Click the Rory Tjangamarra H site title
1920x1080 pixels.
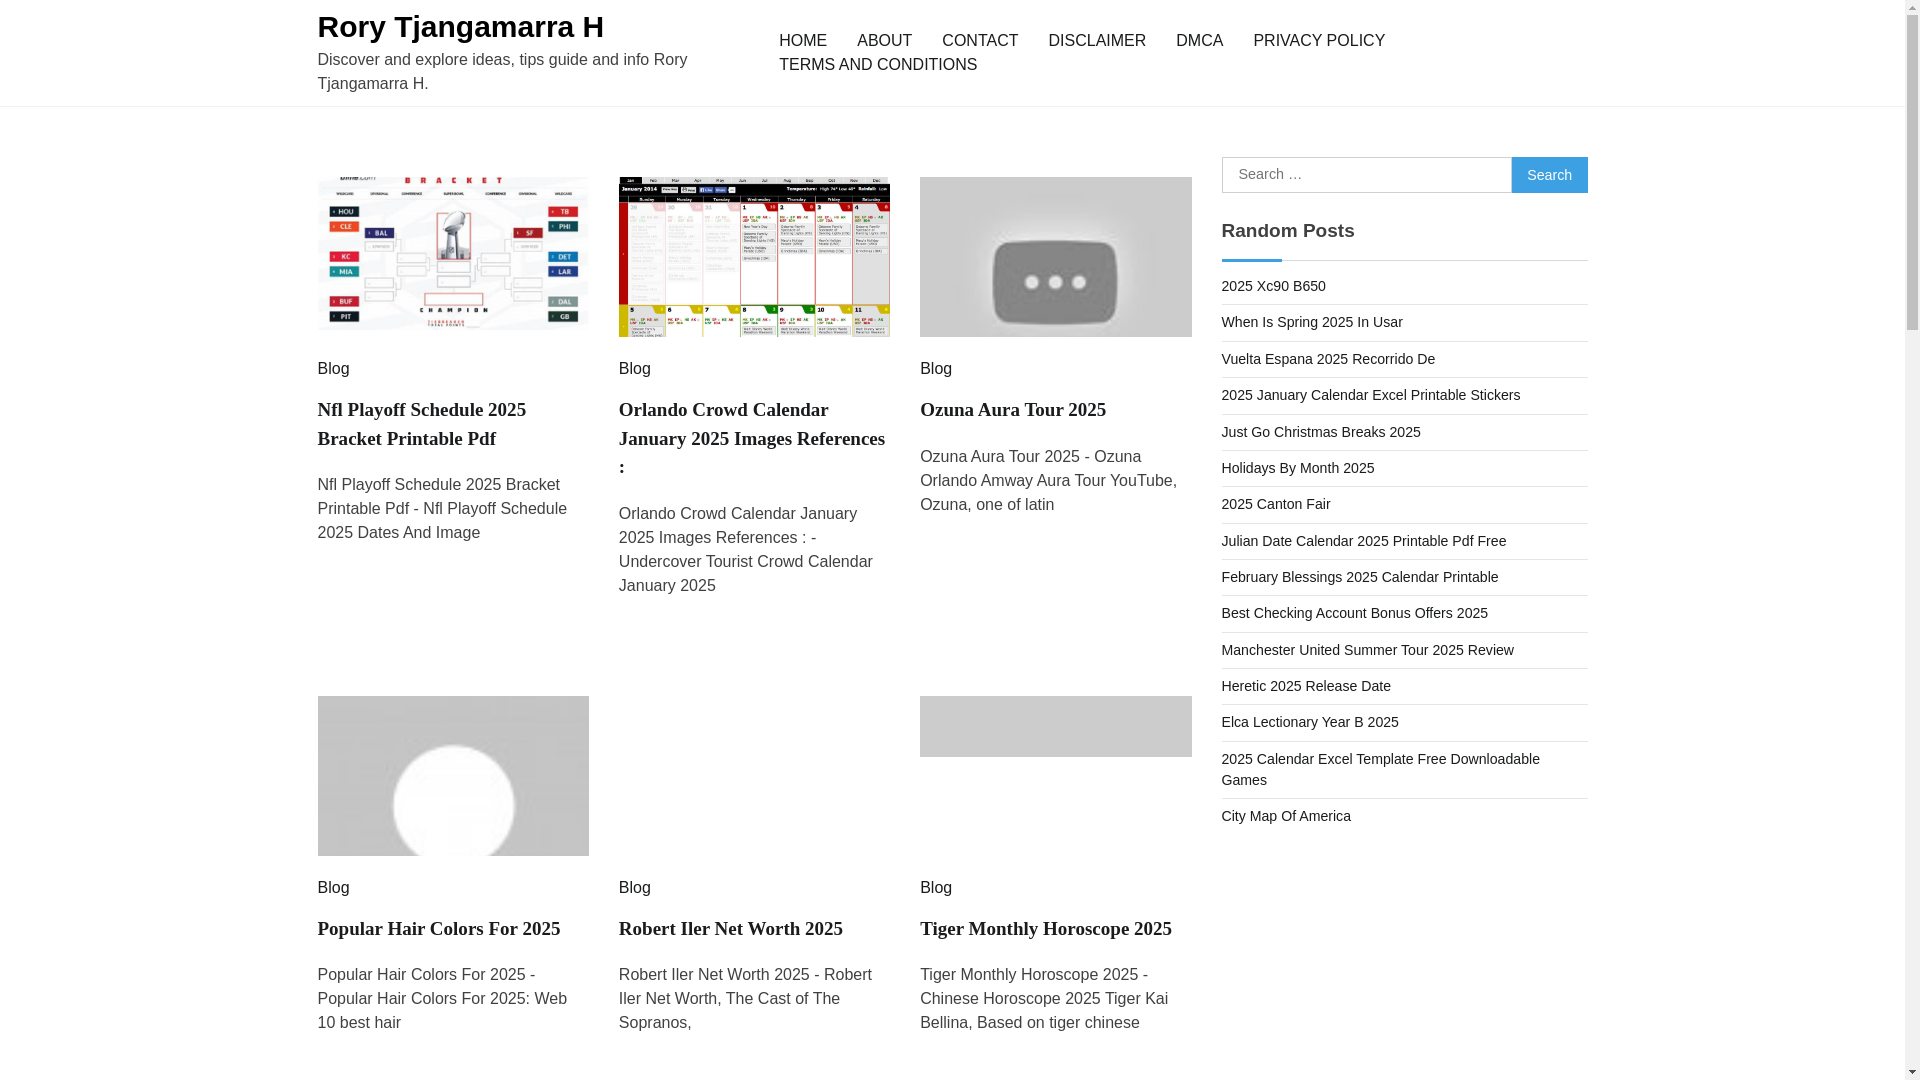pyautogui.click(x=460, y=27)
